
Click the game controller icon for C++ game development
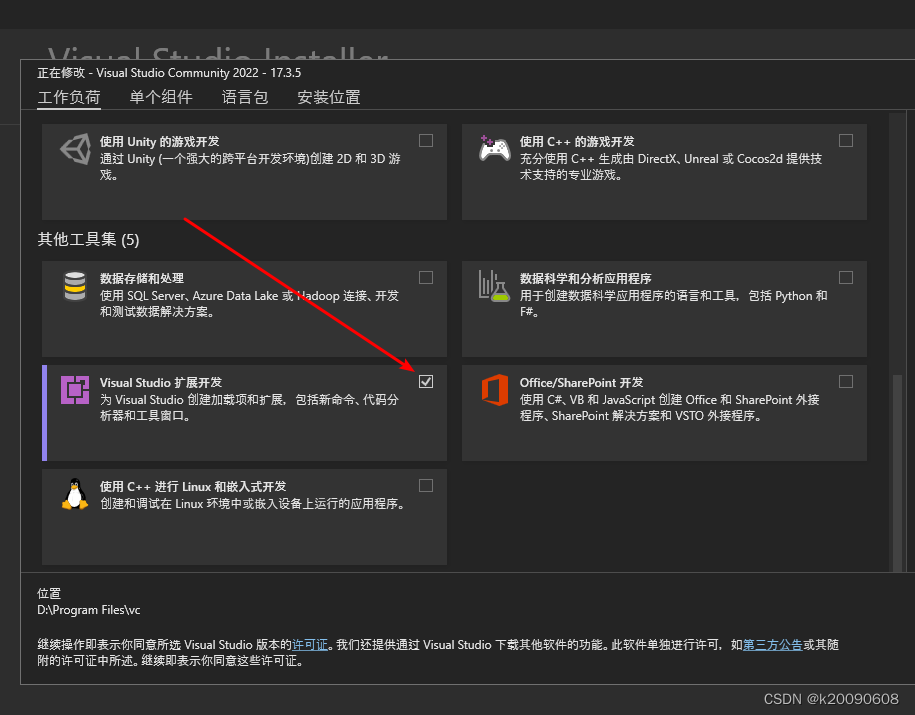coord(494,150)
